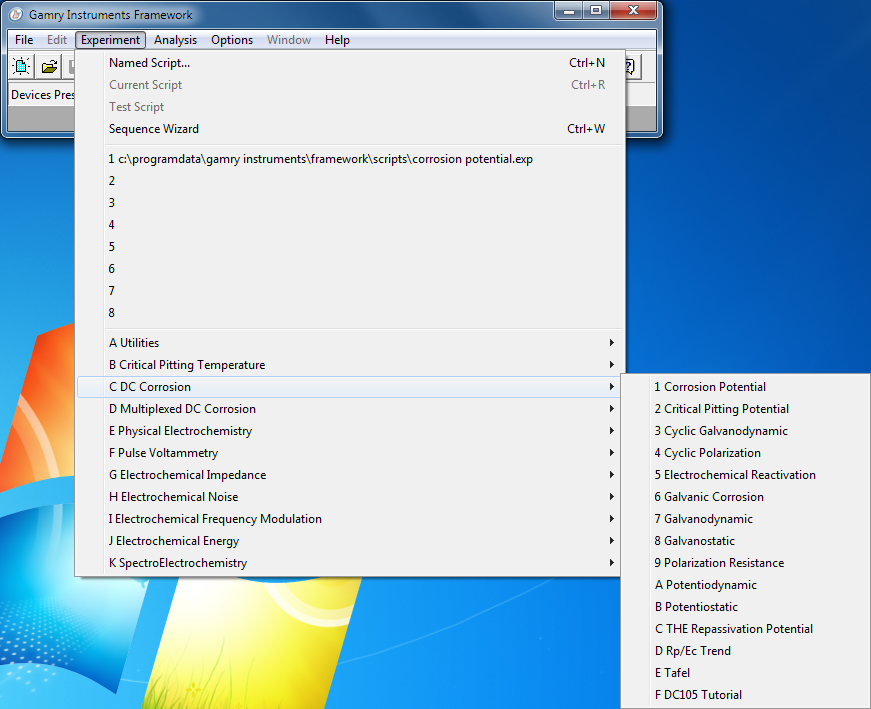Screen dimensions: 871x709
Task: Expand B Critical Pitting Temperature submenu
Action: pyautogui.click(x=349, y=365)
